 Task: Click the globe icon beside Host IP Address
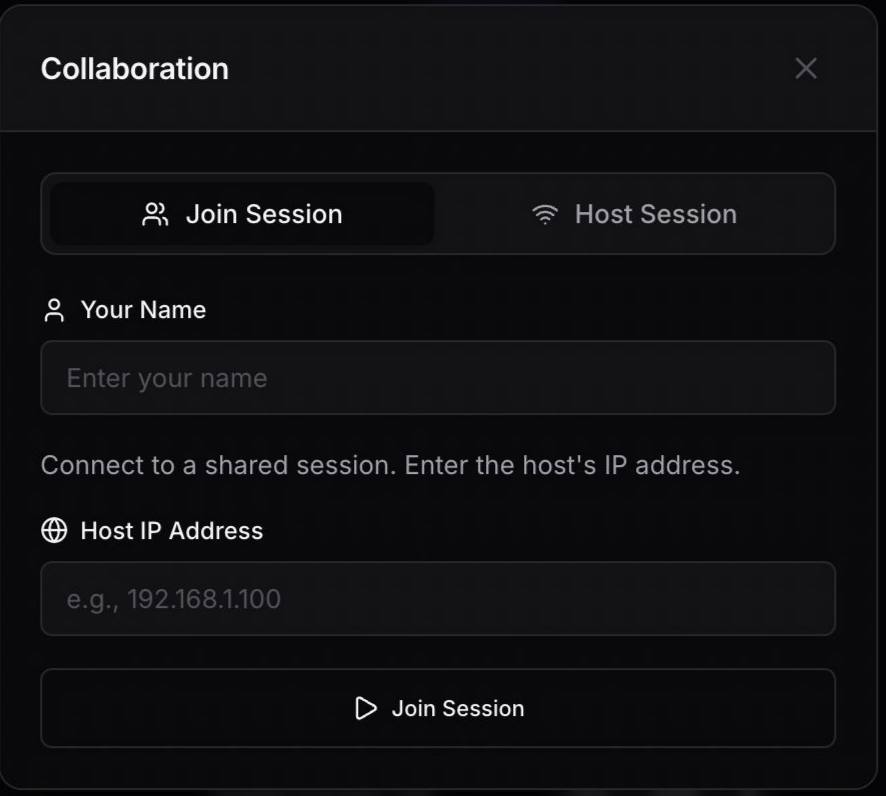pos(54,530)
